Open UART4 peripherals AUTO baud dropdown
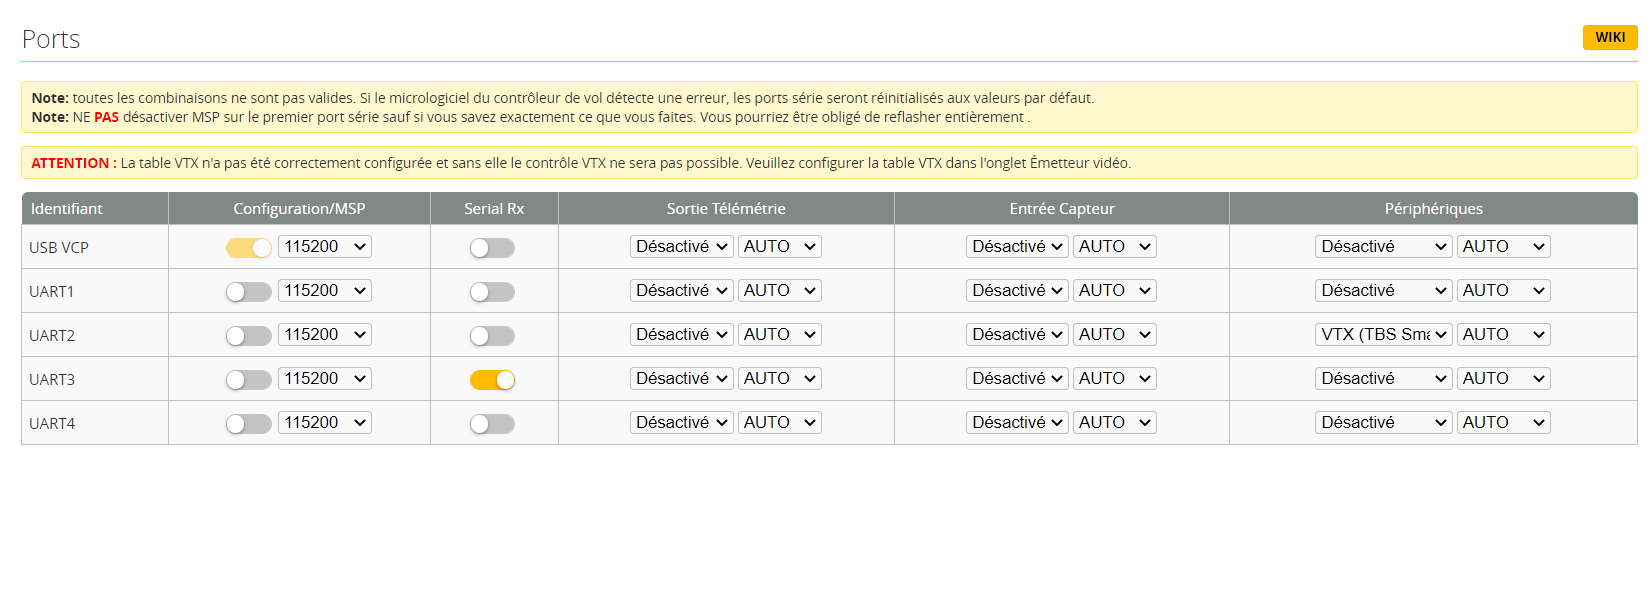Viewport: 1652px width, 614px height. [1503, 423]
